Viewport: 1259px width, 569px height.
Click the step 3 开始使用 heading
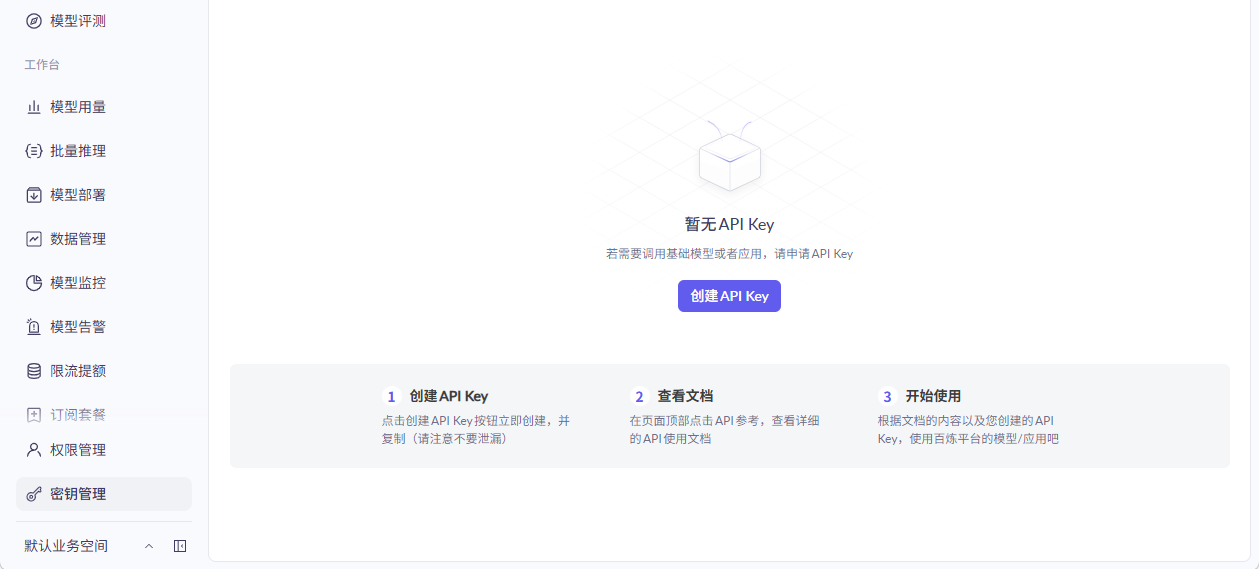[933, 396]
